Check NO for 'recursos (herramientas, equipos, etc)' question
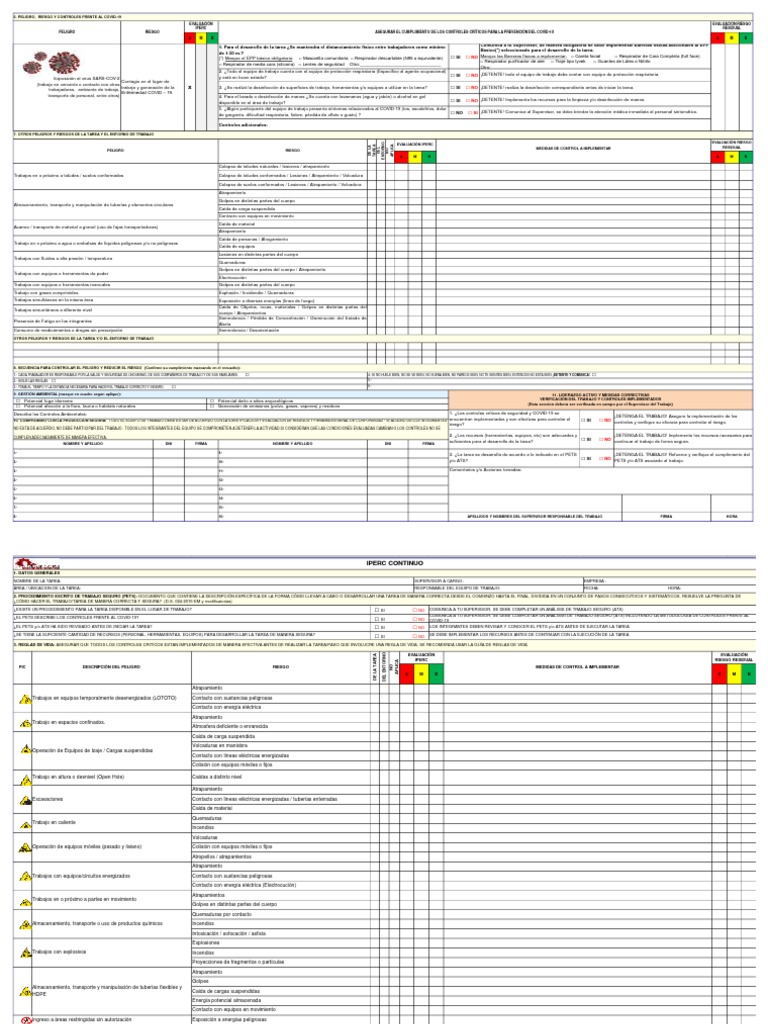Image resolution: width=768 pixels, height=1024 pixels. [x=601, y=440]
